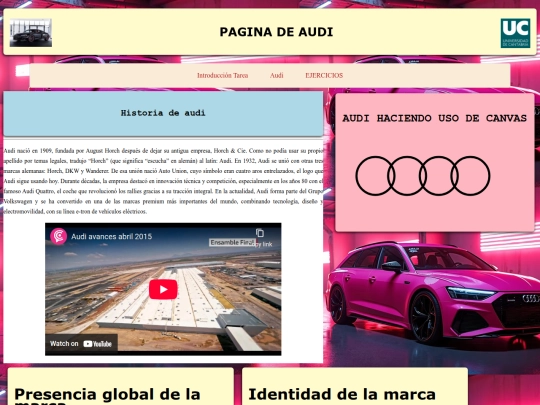Click the Identidad de la marca heading
The width and height of the screenshot is (540, 405).
pyautogui.click(x=342, y=394)
